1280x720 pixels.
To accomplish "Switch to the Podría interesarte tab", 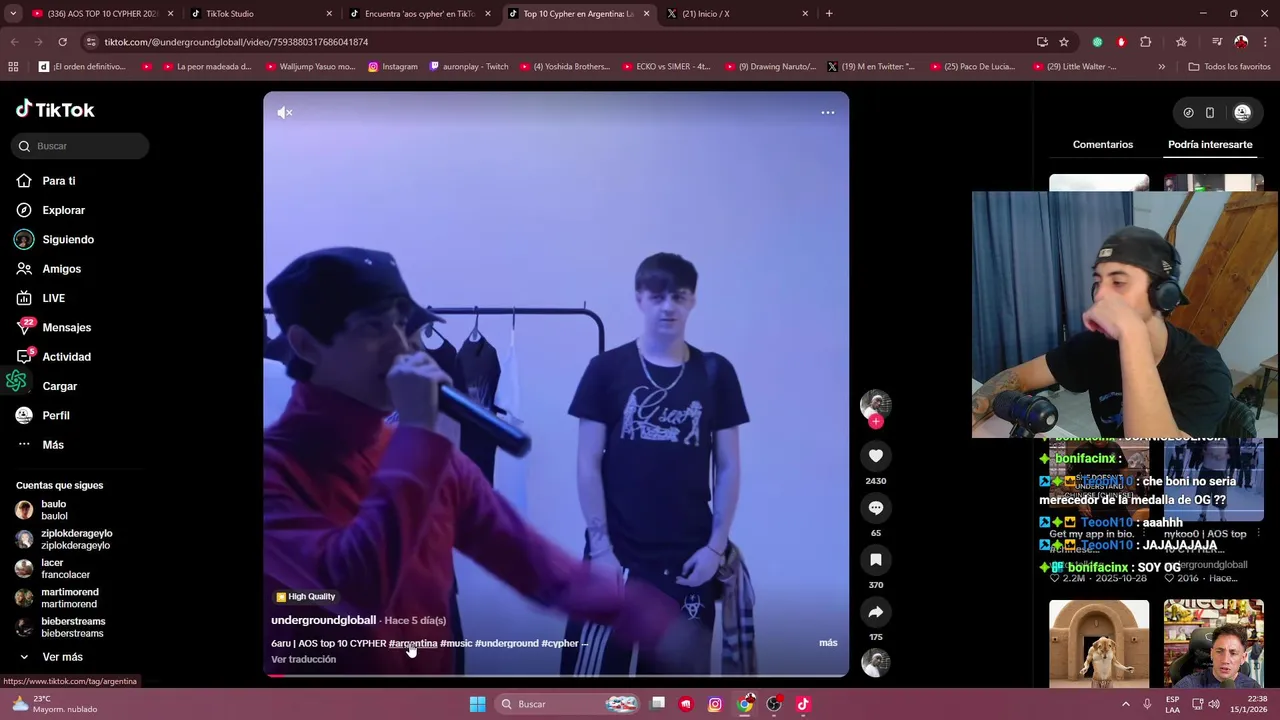I will click(x=1210, y=145).
